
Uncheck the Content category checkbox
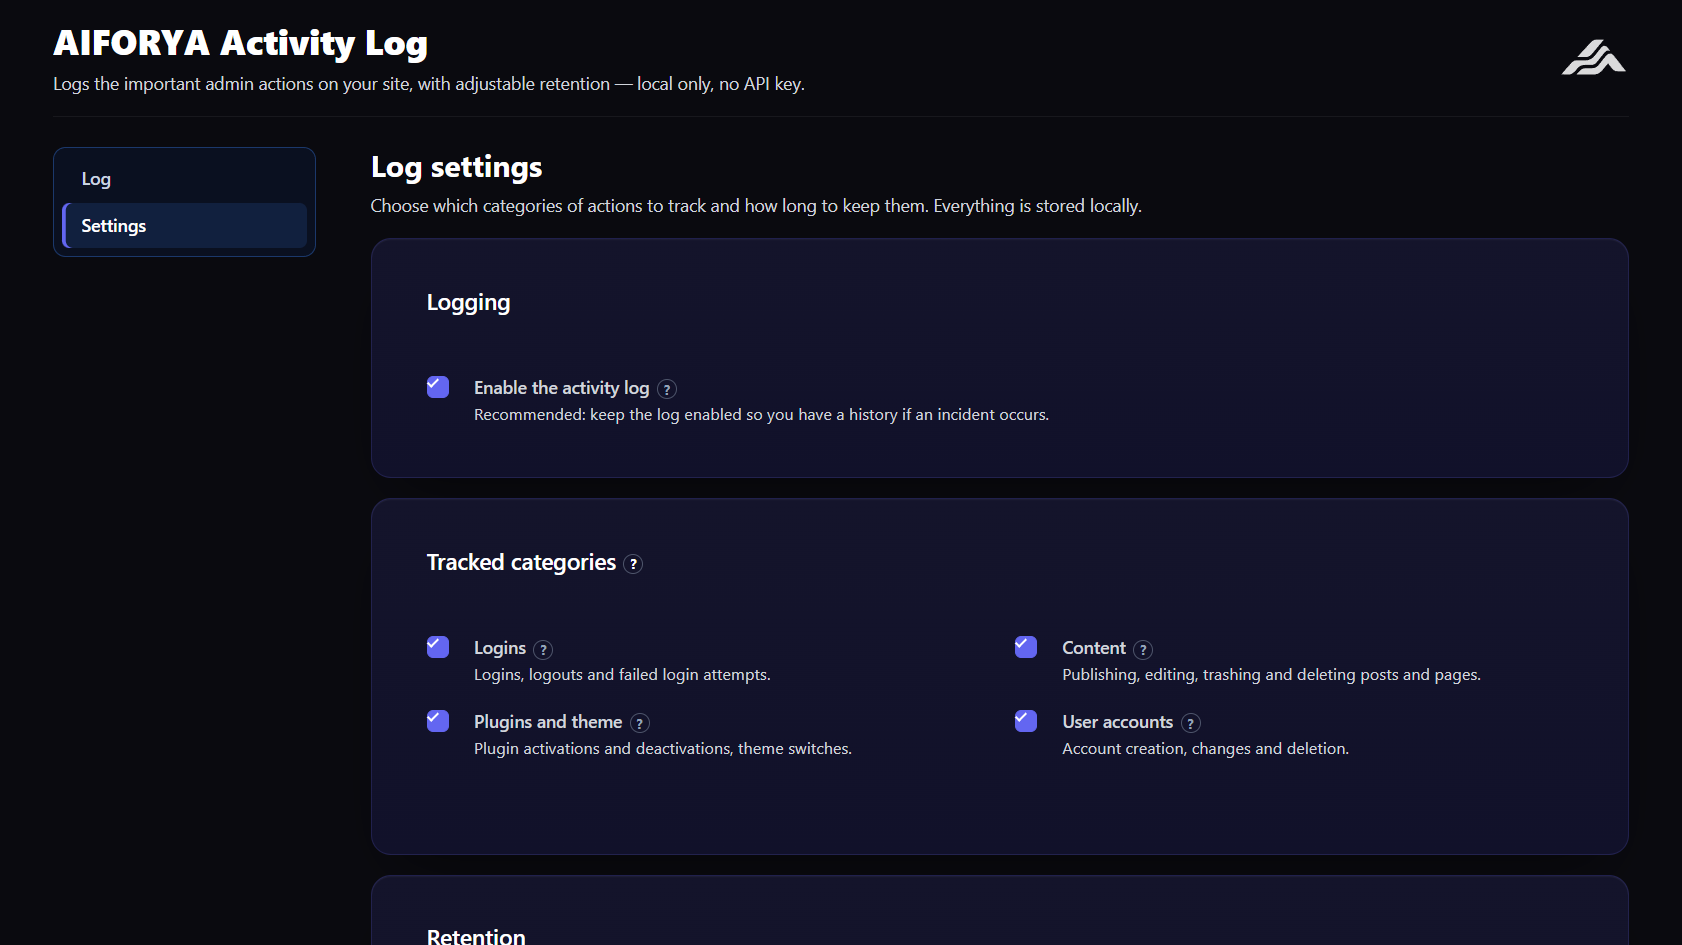1026,647
